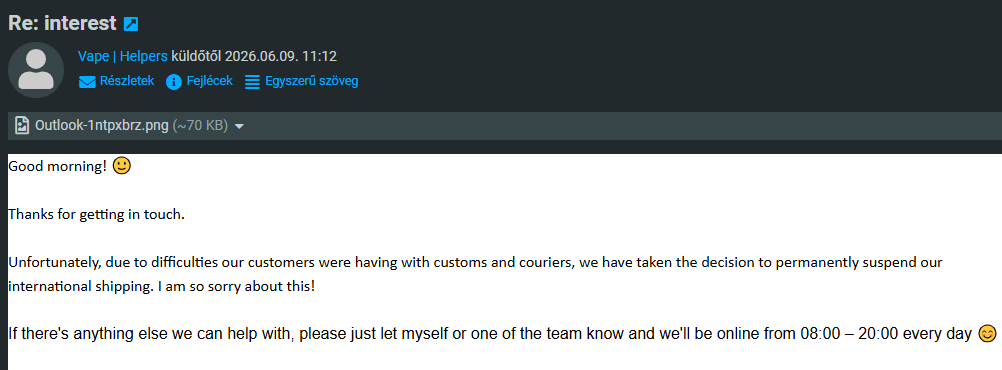Screen dimensions: 1002x370
Task: Click the envelope icon beside Részletek
Action: coord(87,82)
